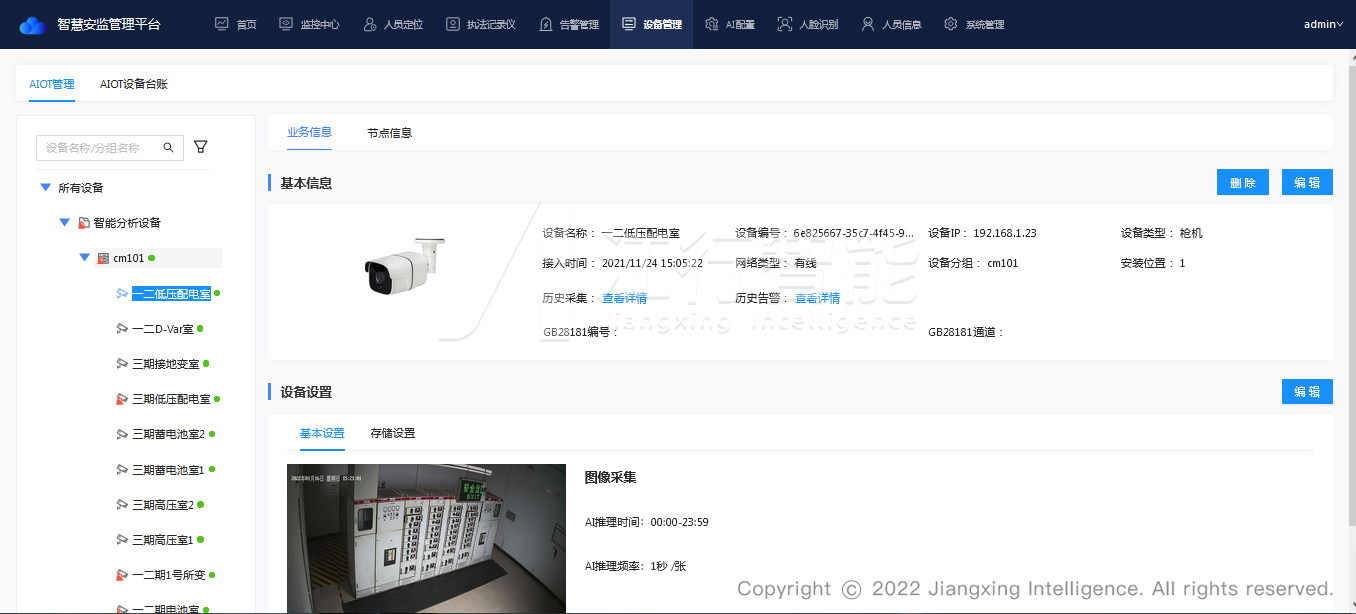Screen dimensions: 1356x614
Task: Go to 人员定位 in top navigation
Action: (x=393, y=24)
